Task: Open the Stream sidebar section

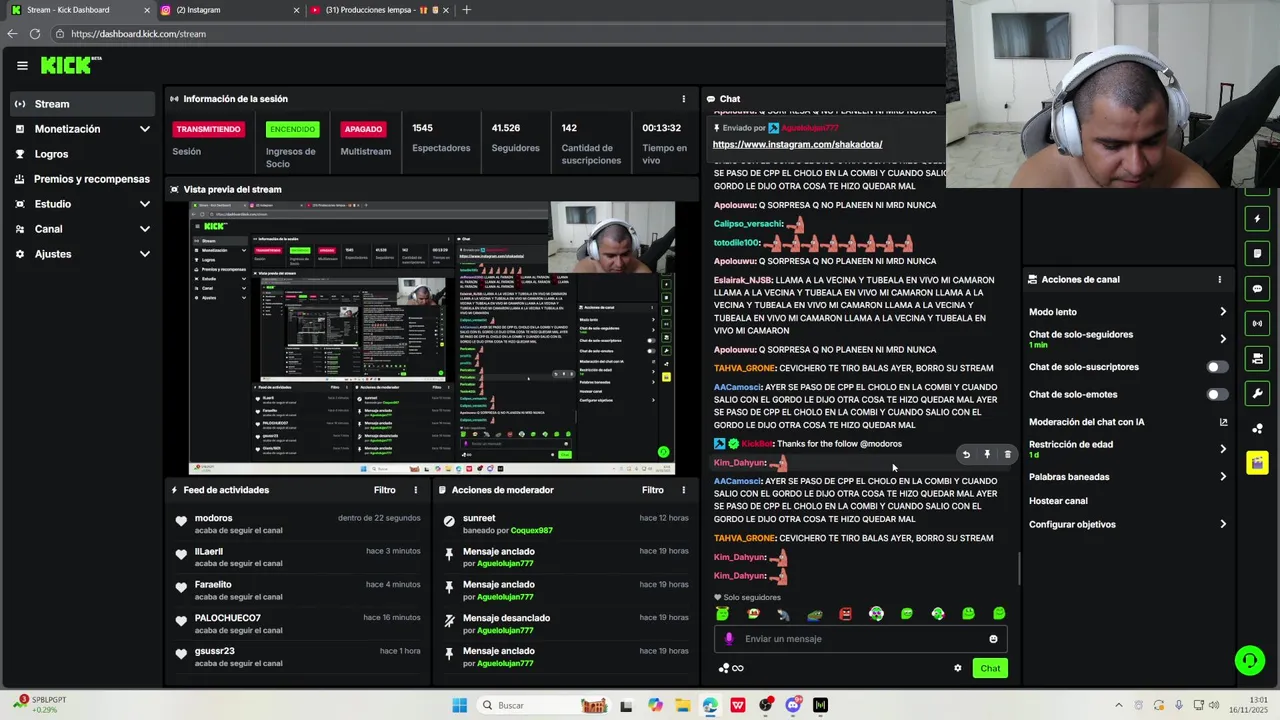Action: (84, 104)
